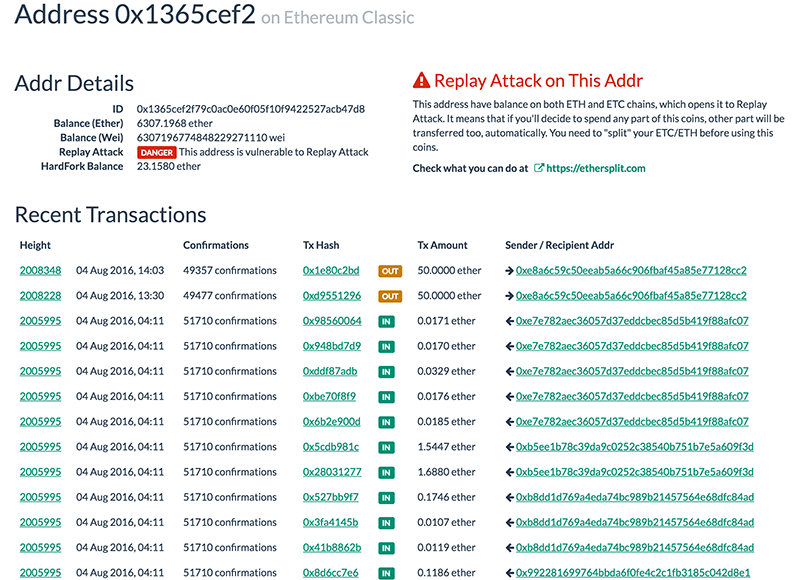The image size is (800, 580).
Task: Click the IN badge next to 0x8d6cc7e6
Action: (x=386, y=573)
